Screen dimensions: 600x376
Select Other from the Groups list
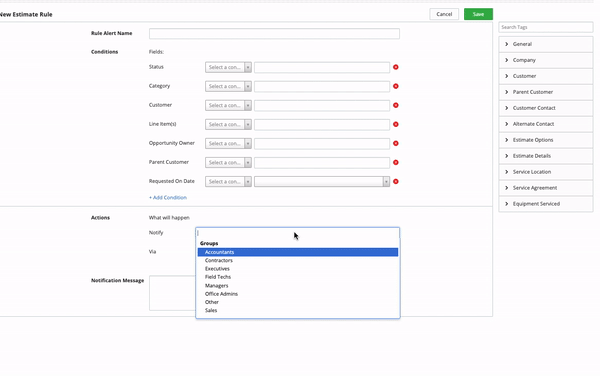pos(298,302)
